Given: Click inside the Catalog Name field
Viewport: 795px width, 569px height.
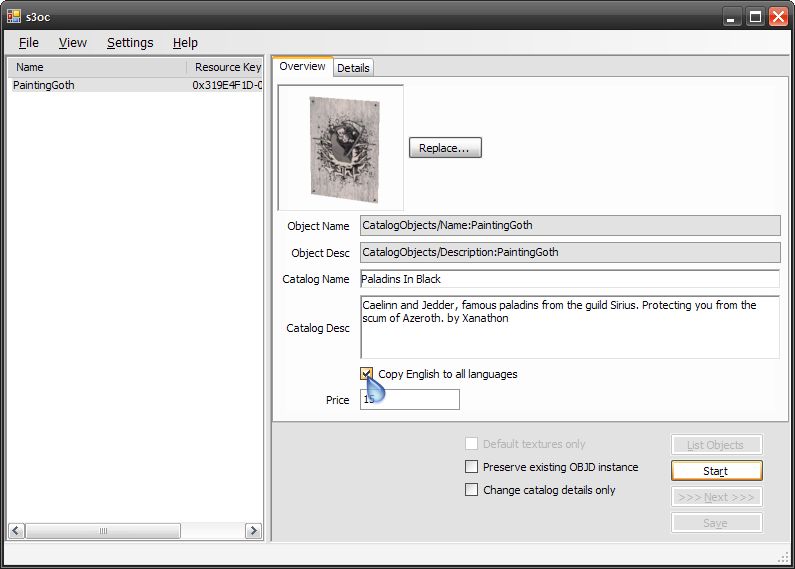Looking at the screenshot, I should tap(569, 279).
